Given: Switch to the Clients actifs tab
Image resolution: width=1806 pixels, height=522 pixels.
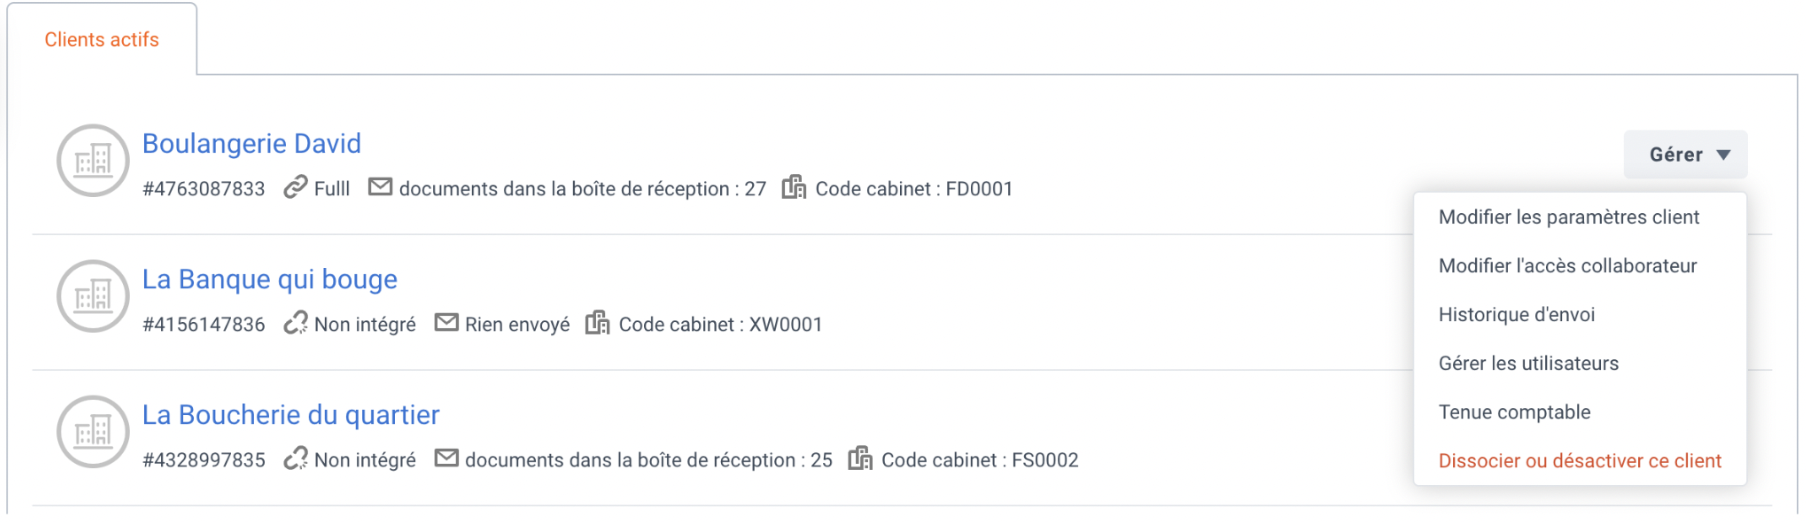Looking at the screenshot, I should (102, 40).
